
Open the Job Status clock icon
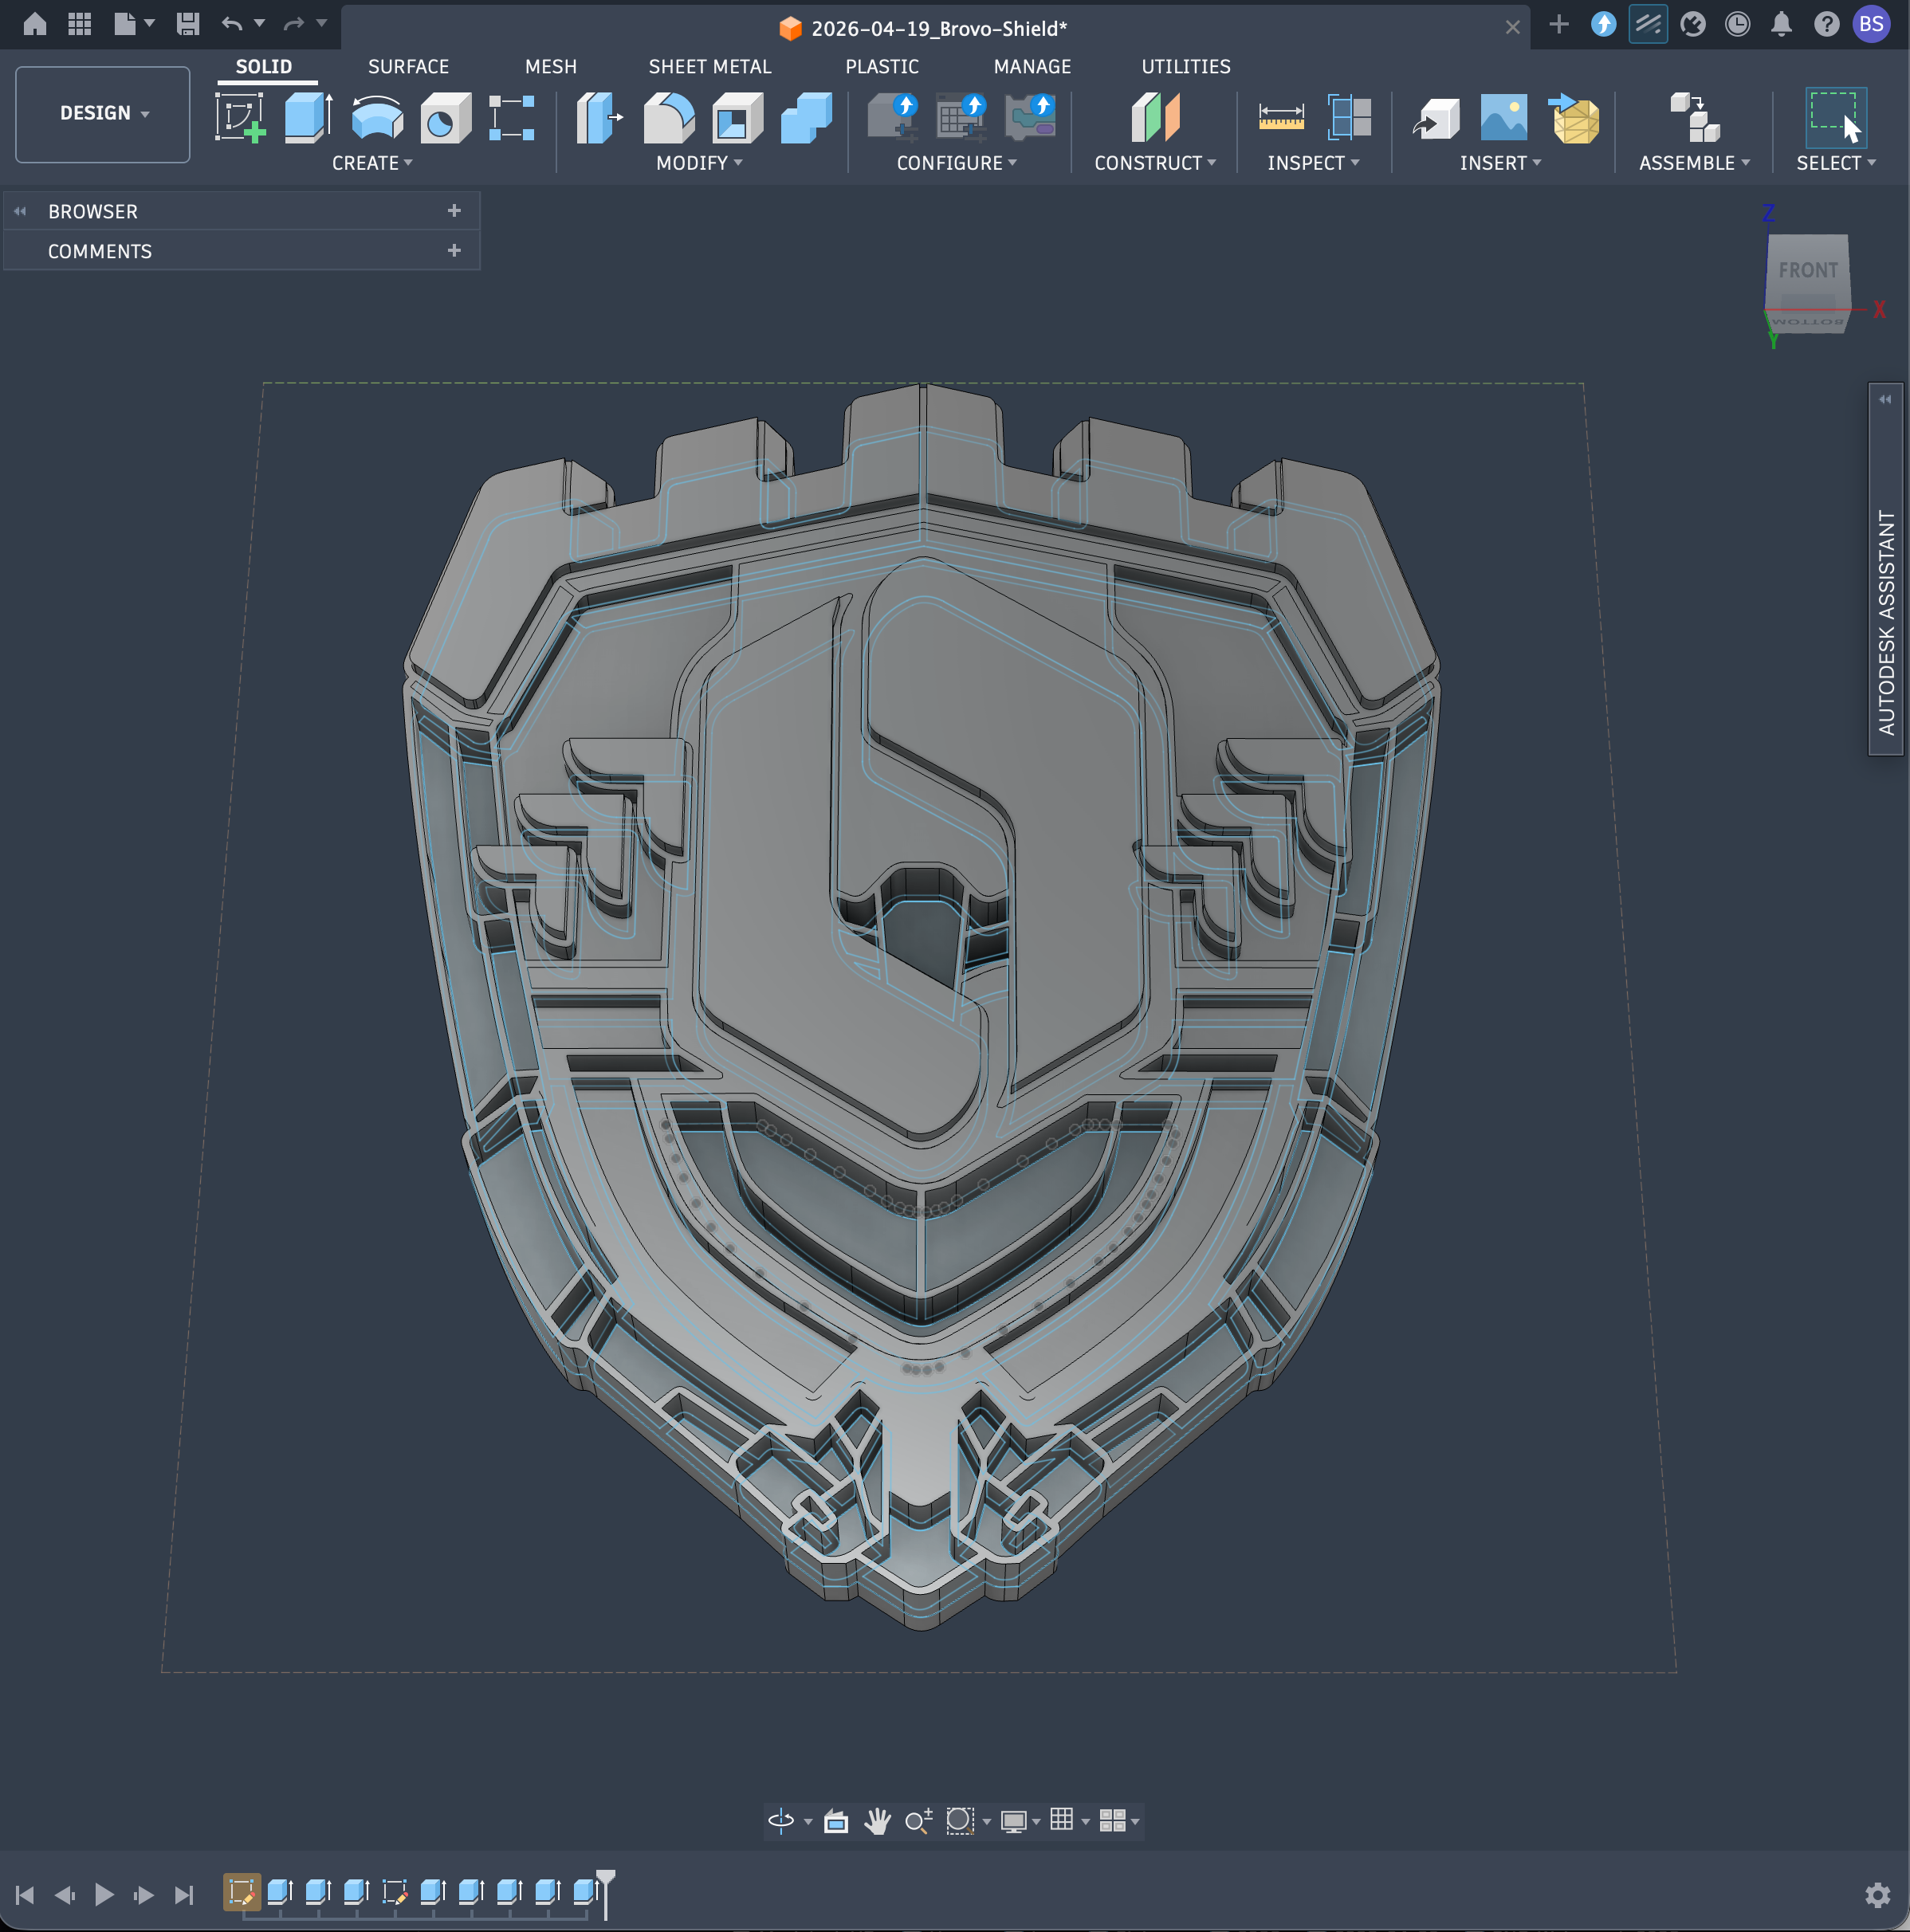[x=1737, y=24]
